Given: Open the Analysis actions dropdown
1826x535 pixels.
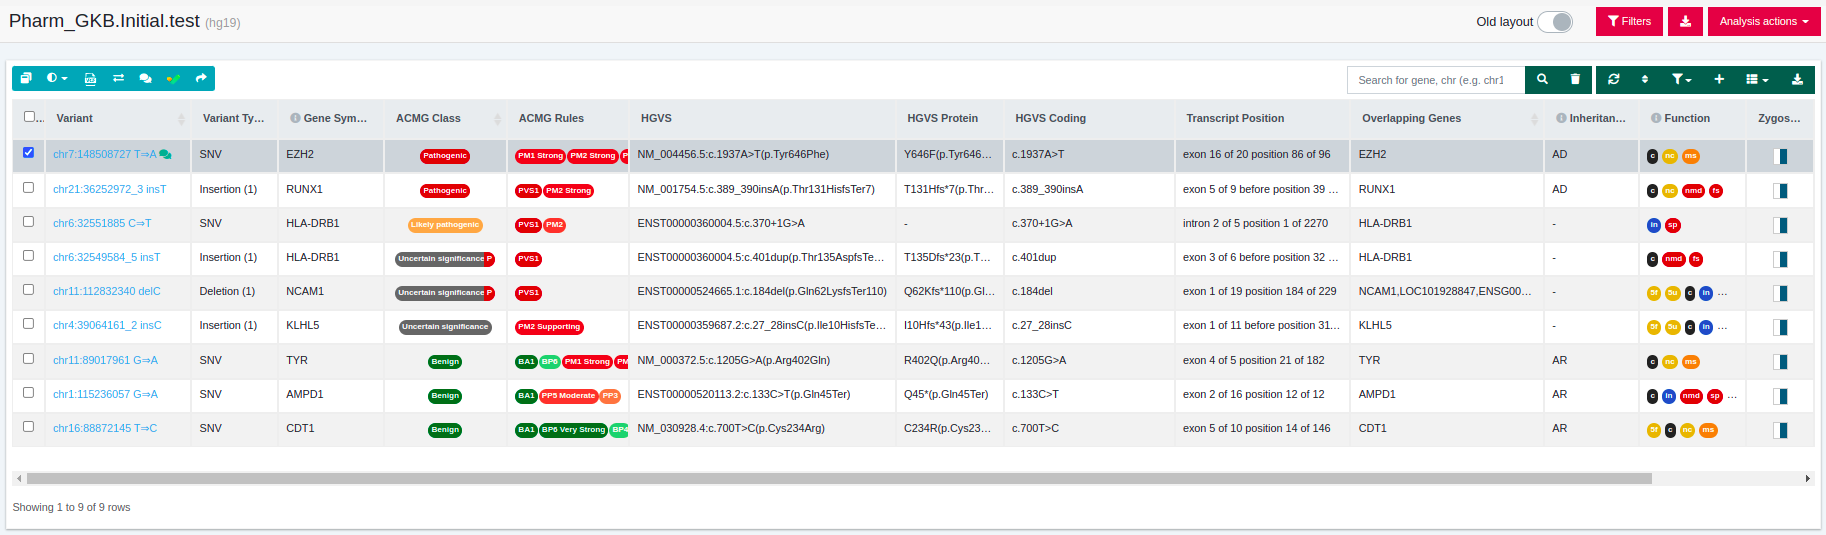Looking at the screenshot, I should 1763,21.
